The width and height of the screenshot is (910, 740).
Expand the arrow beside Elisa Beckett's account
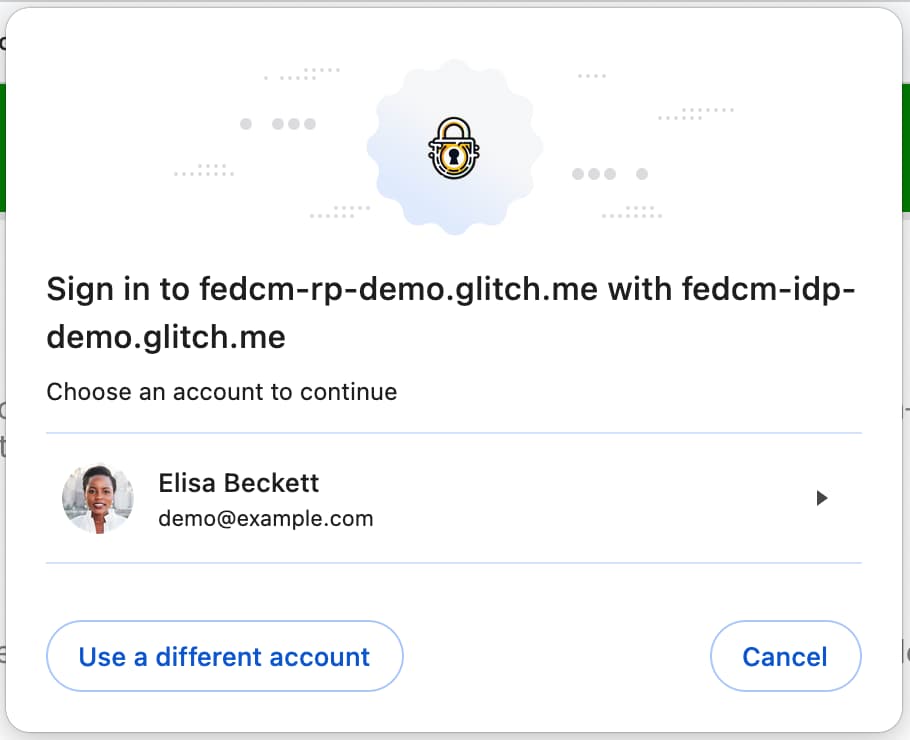coord(822,498)
